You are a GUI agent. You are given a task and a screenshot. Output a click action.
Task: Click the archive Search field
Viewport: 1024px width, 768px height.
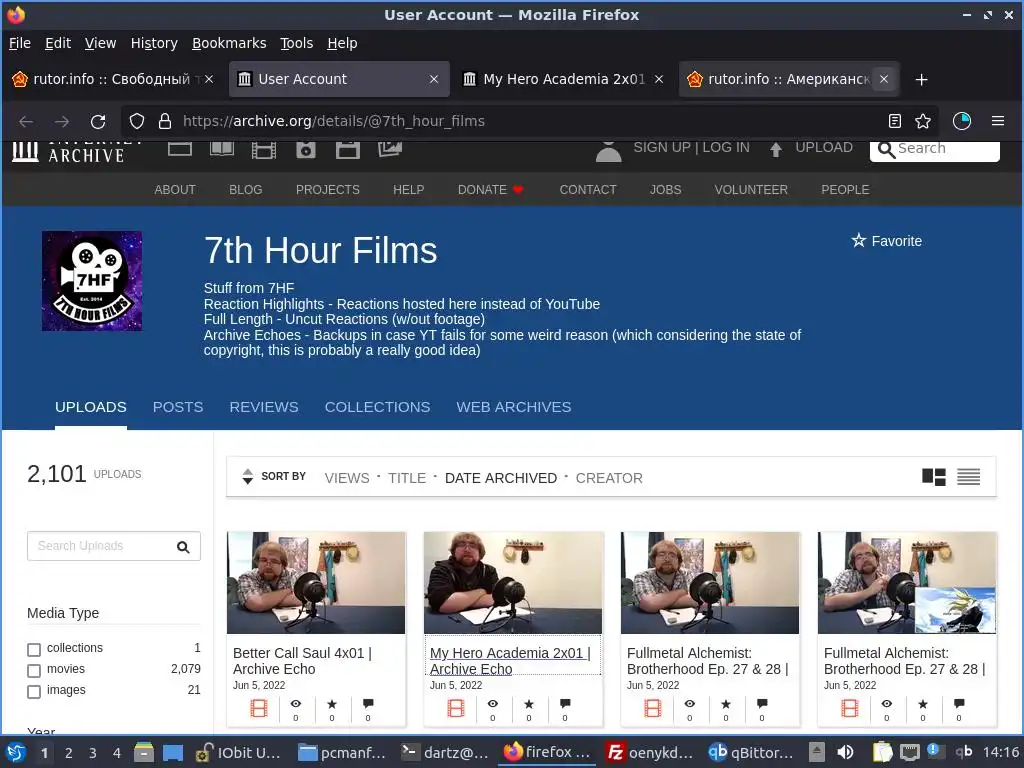coord(935,150)
